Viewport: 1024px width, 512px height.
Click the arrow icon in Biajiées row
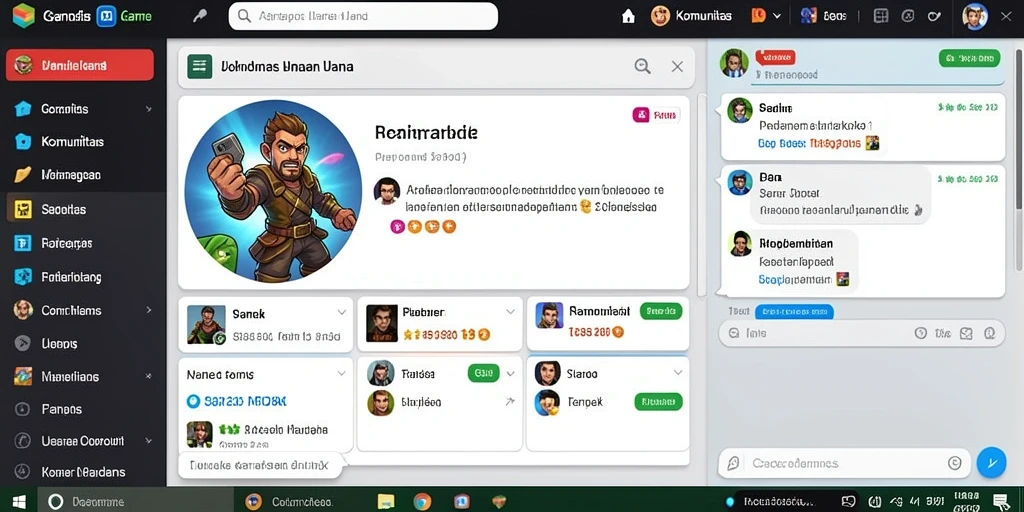coord(510,402)
